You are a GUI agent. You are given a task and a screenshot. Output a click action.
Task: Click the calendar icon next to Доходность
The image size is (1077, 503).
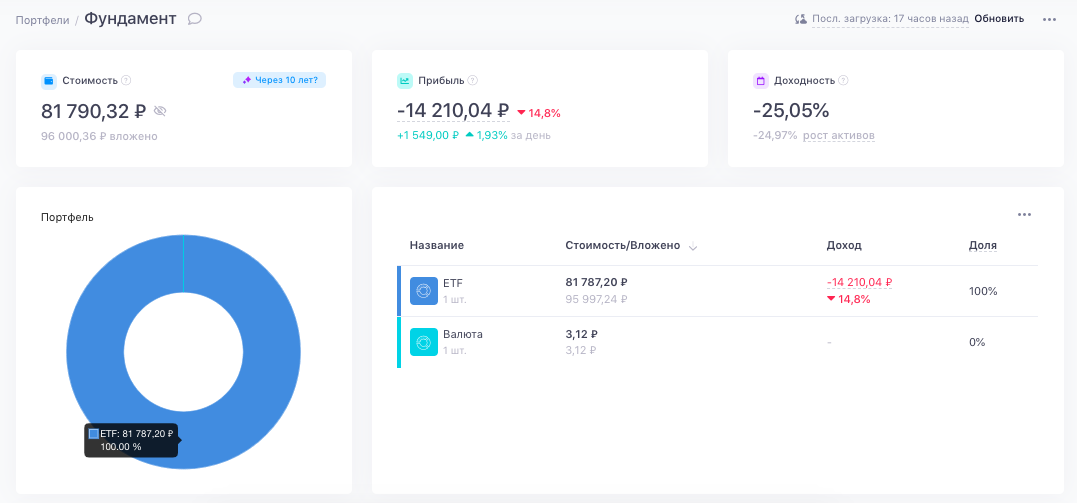760,81
